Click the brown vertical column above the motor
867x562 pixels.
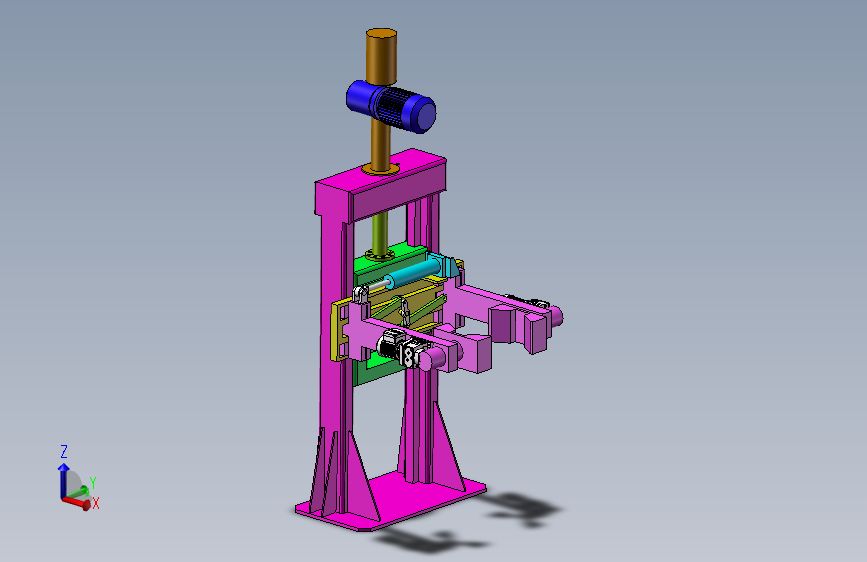pyautogui.click(x=382, y=55)
